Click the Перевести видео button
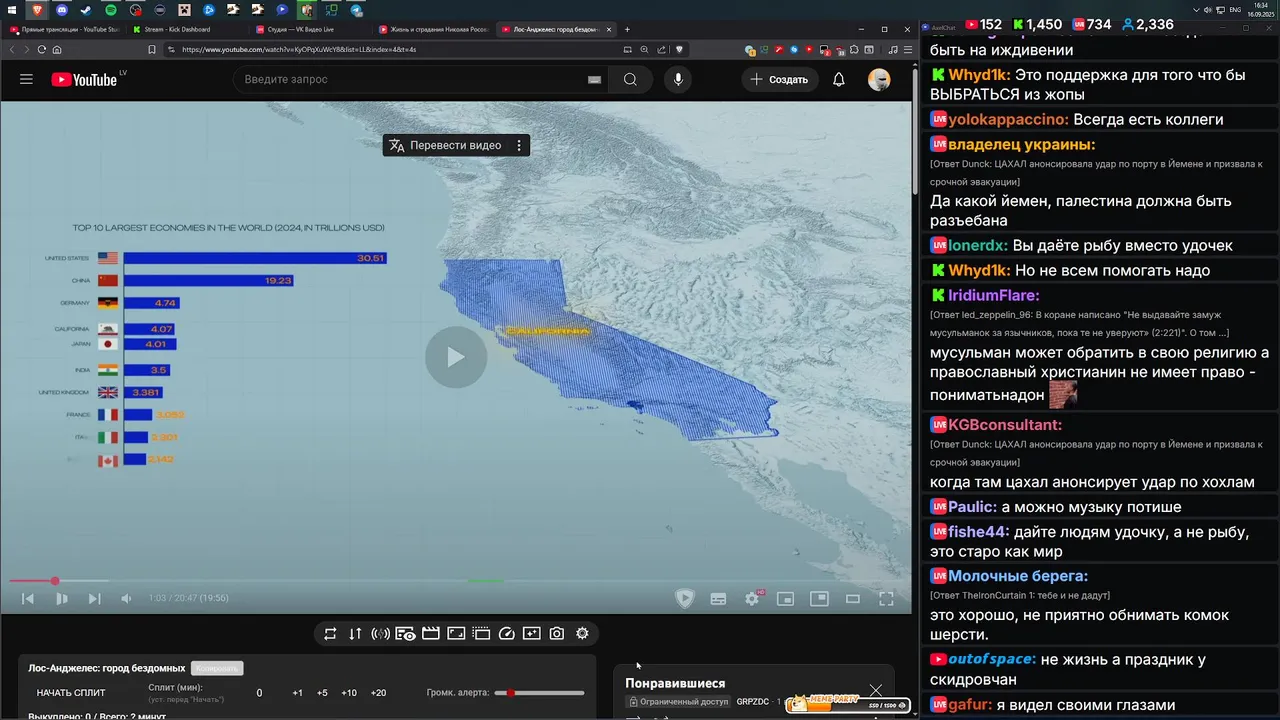 [446, 145]
